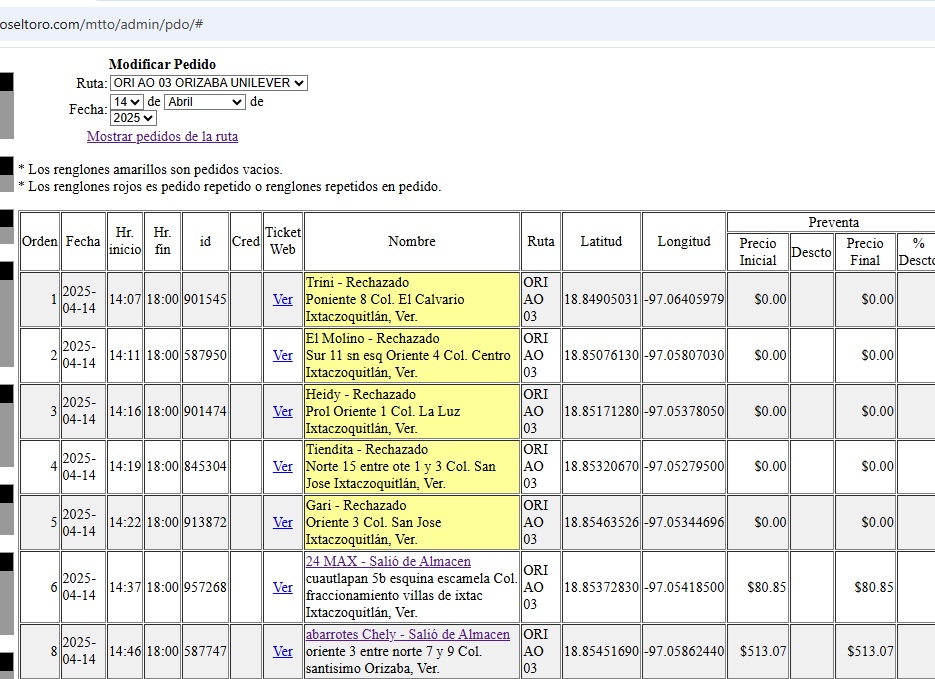Image resolution: width=935 pixels, height=679 pixels.
Task: Click Ver link for Tiendita order
Action: (x=283, y=466)
